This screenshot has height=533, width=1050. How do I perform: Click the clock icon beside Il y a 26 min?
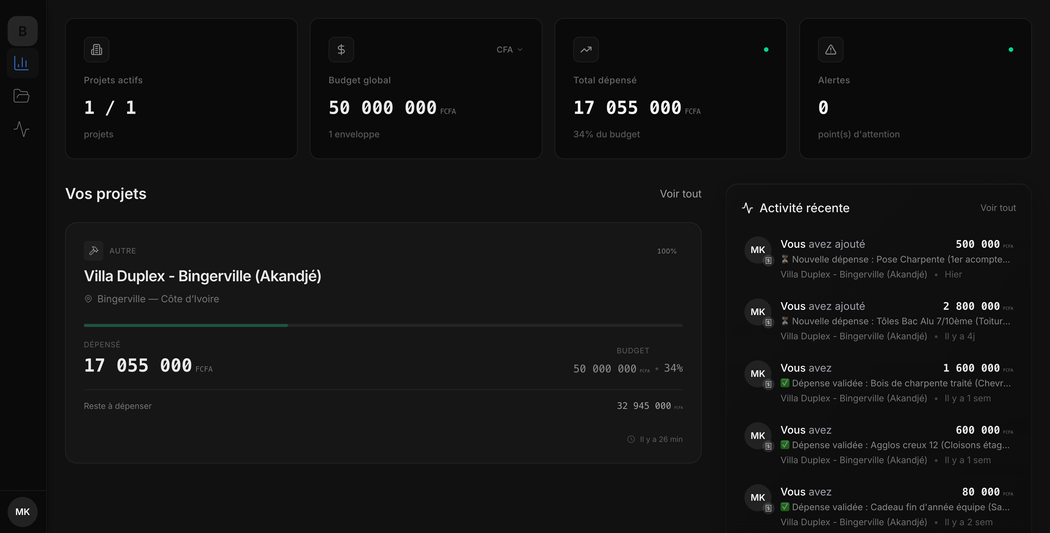[631, 439]
